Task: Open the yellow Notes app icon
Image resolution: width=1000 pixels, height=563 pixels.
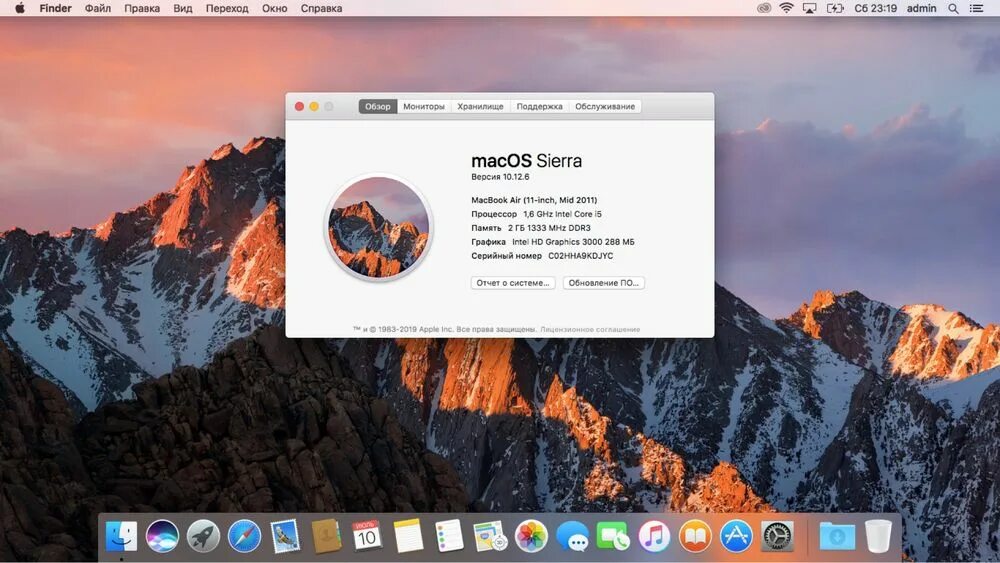Action: [408, 536]
